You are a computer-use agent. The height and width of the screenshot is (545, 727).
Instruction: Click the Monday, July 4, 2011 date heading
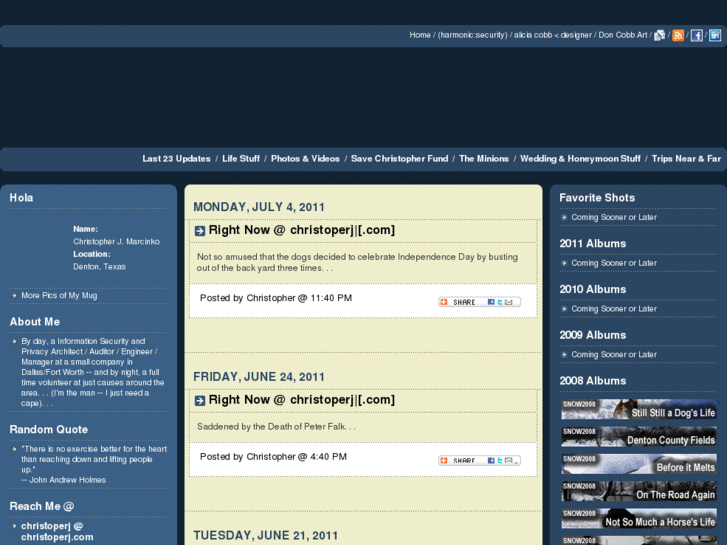[x=259, y=207]
